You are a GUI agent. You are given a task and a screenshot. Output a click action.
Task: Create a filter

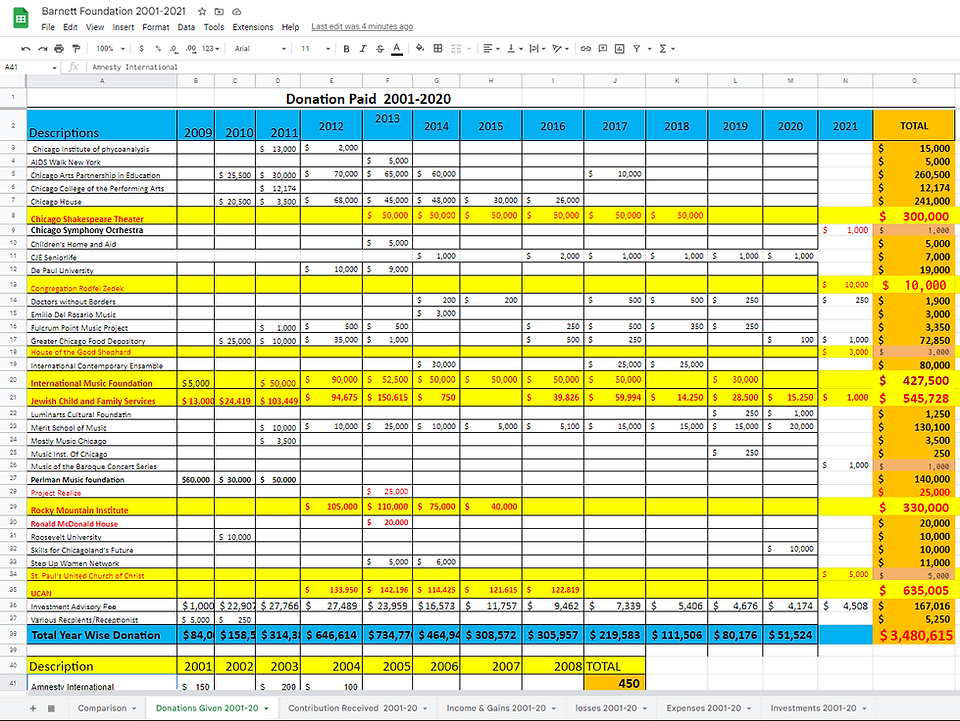[x=637, y=48]
